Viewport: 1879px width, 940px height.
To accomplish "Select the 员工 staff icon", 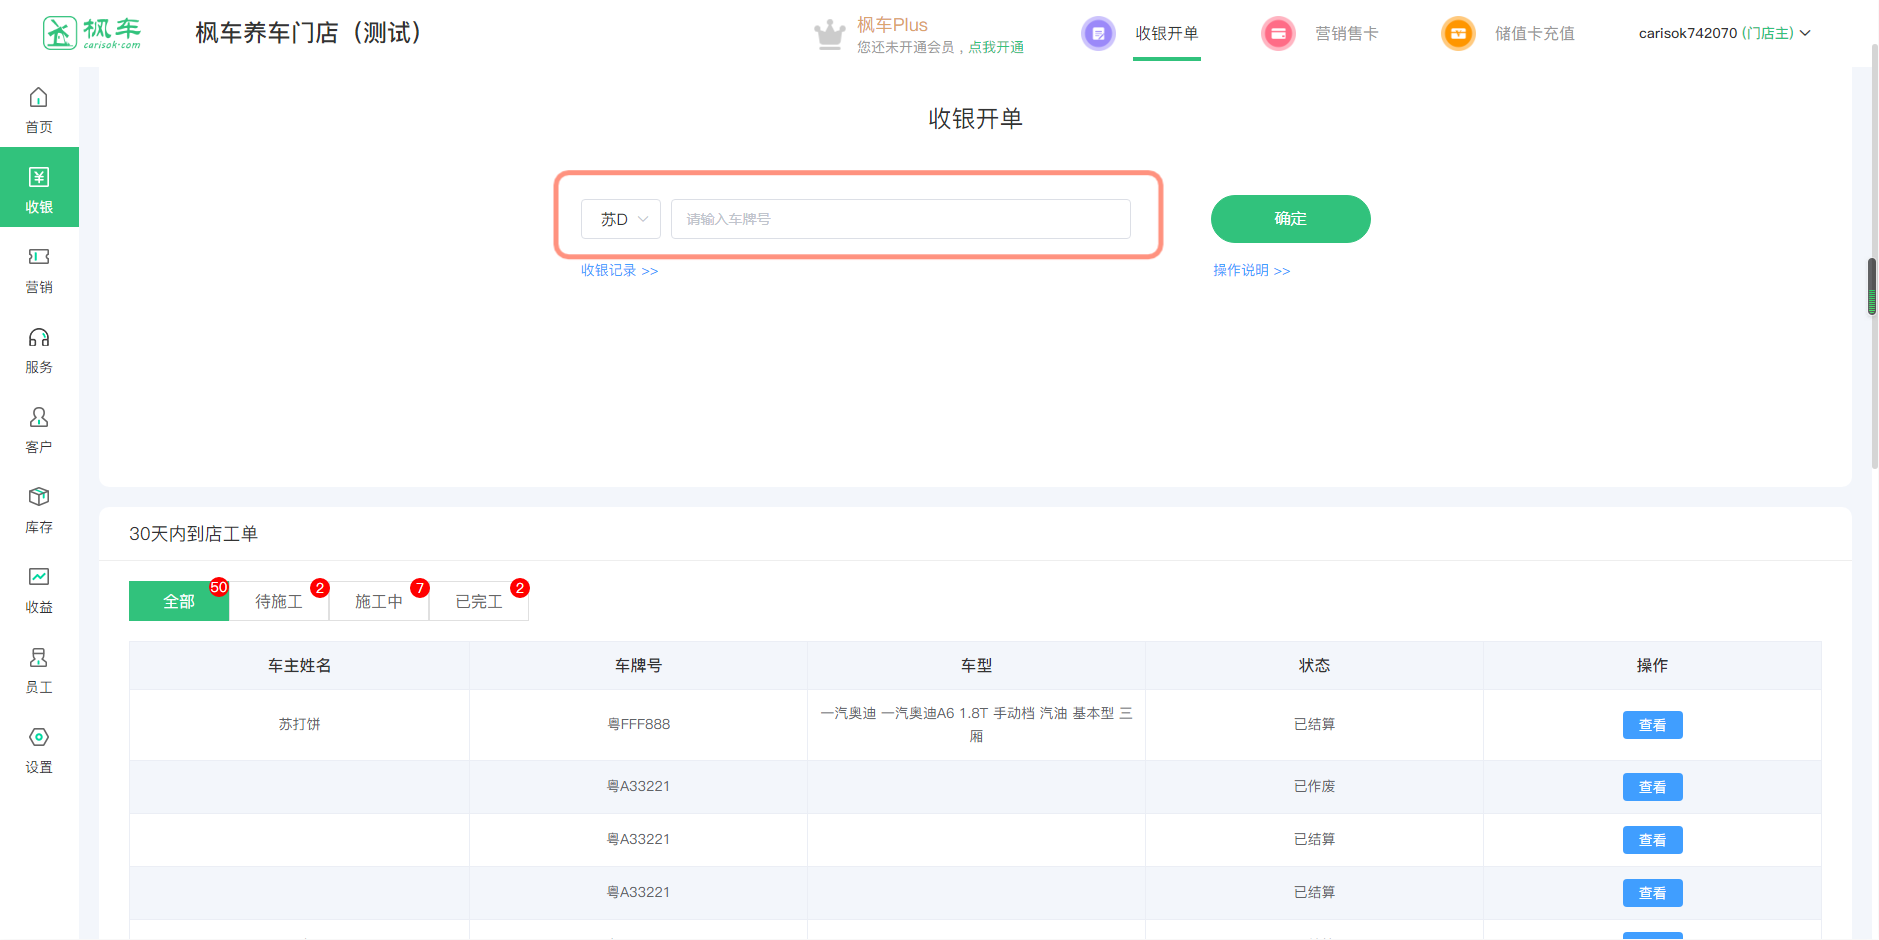I will pos(39,658).
